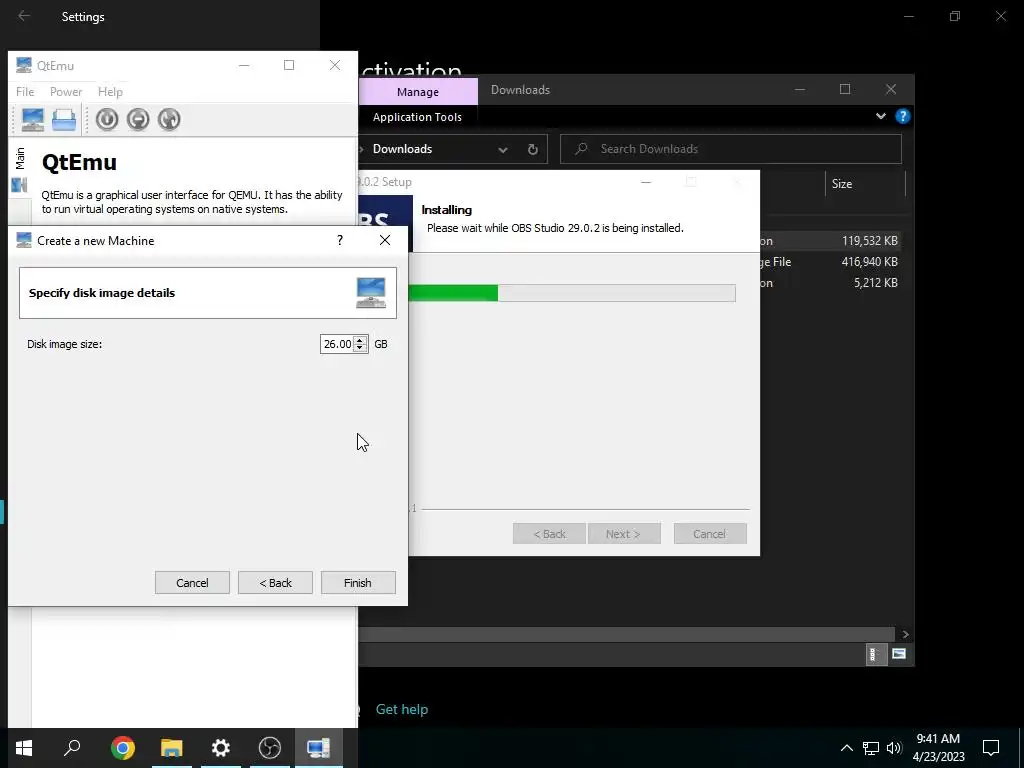Click the pause machine icon in QtEmu toolbar
This screenshot has width=1024, height=768.
click(138, 120)
